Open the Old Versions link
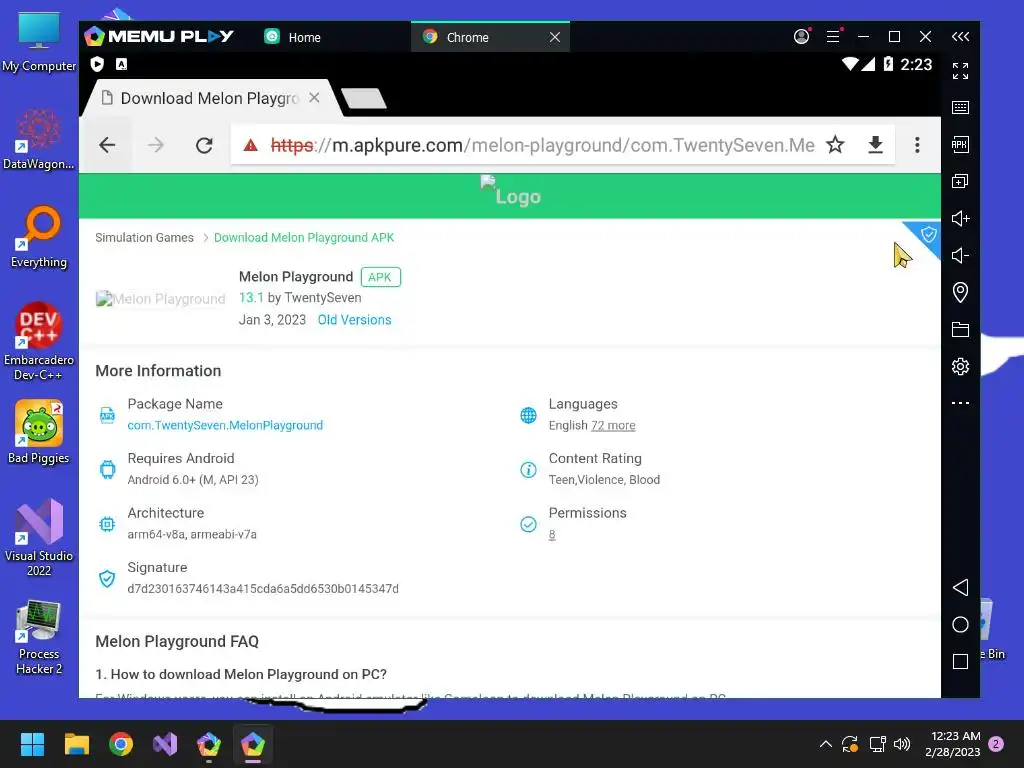 click(x=355, y=320)
